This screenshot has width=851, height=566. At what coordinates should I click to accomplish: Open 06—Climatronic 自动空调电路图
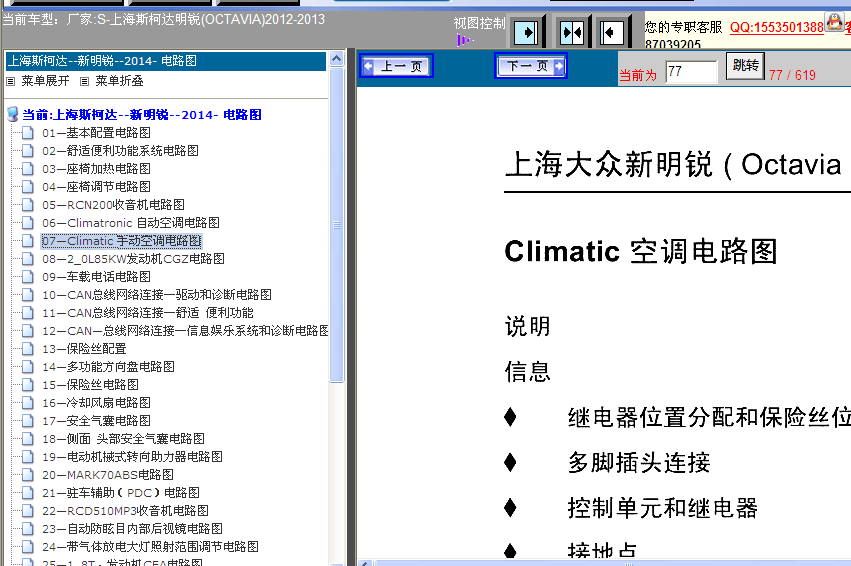pos(131,222)
